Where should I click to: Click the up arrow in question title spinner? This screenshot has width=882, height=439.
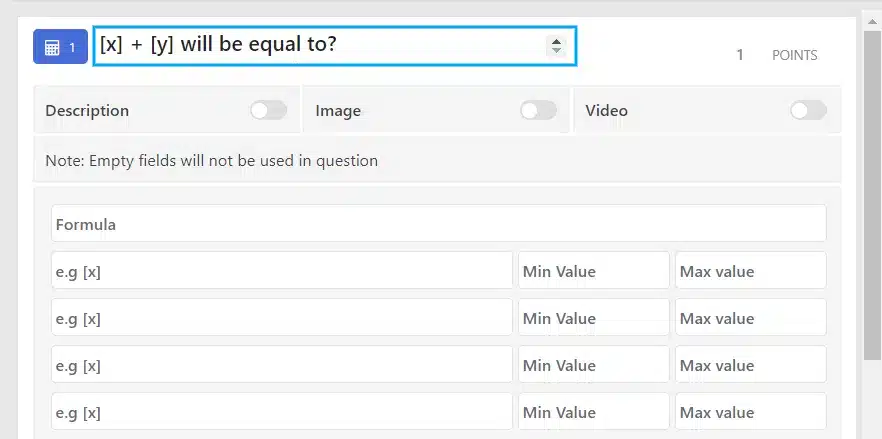click(x=556, y=42)
